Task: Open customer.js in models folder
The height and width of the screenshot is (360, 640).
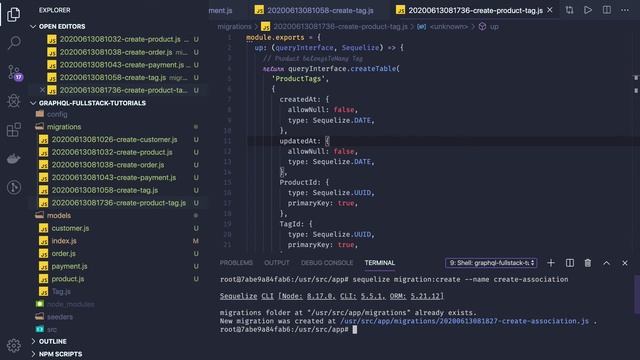Action: [x=70, y=228]
